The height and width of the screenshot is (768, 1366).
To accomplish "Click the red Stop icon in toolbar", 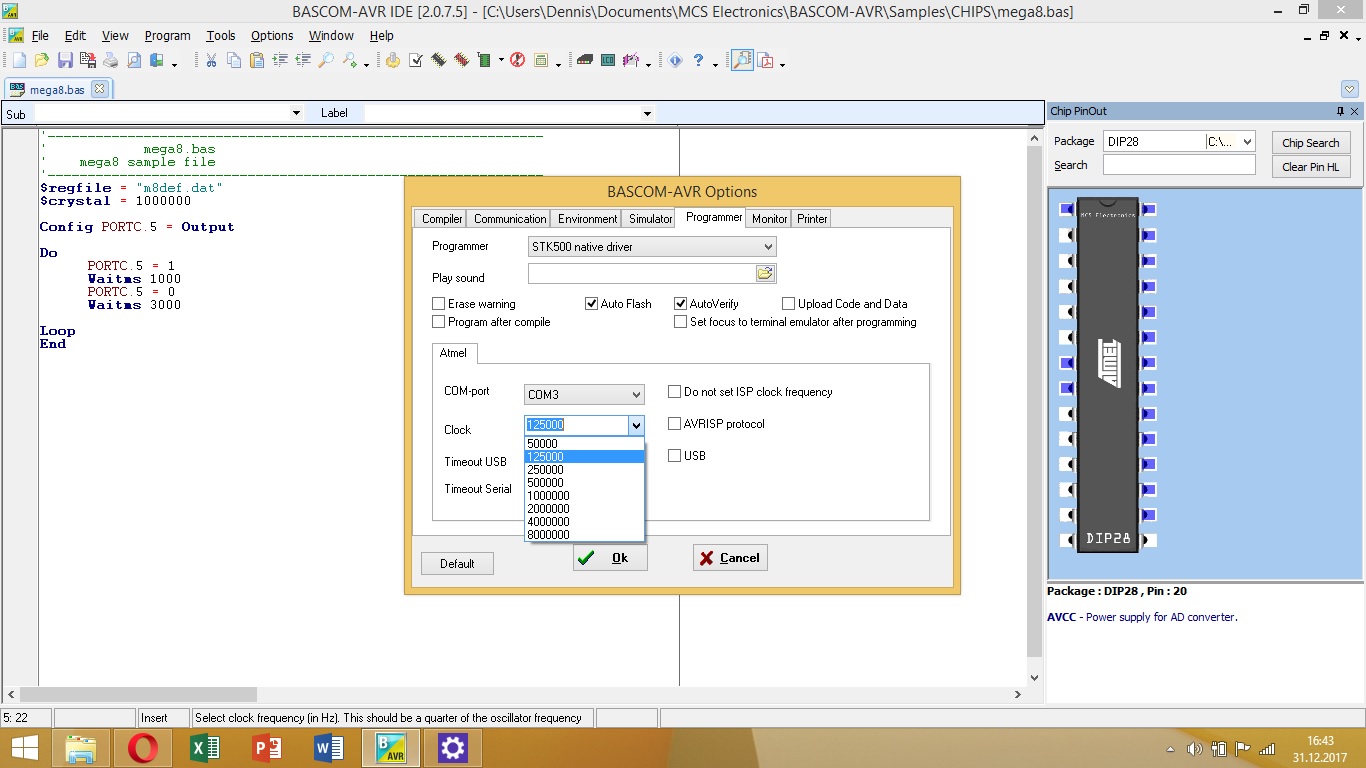I will point(517,61).
